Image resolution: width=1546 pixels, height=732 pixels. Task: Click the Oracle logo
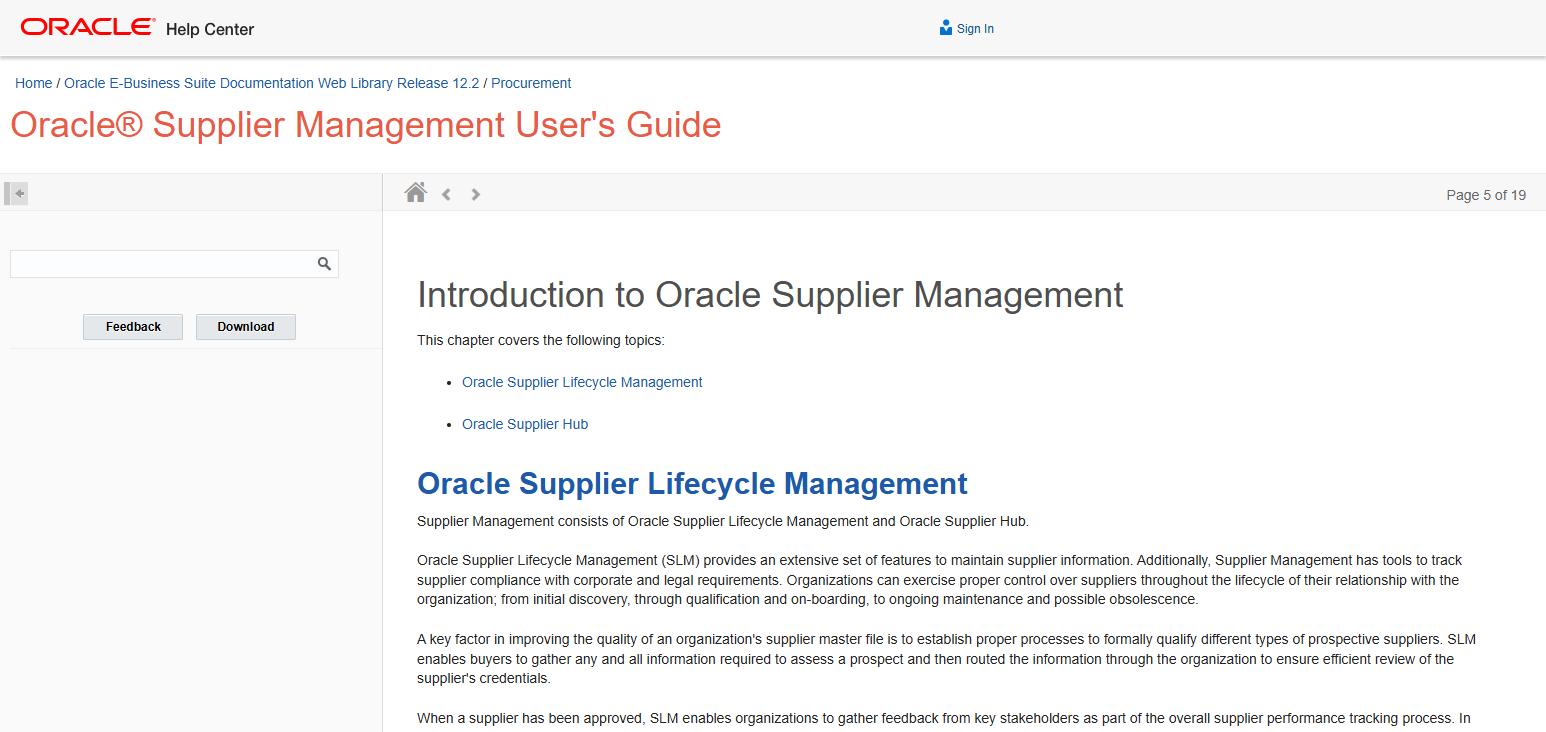(x=88, y=27)
